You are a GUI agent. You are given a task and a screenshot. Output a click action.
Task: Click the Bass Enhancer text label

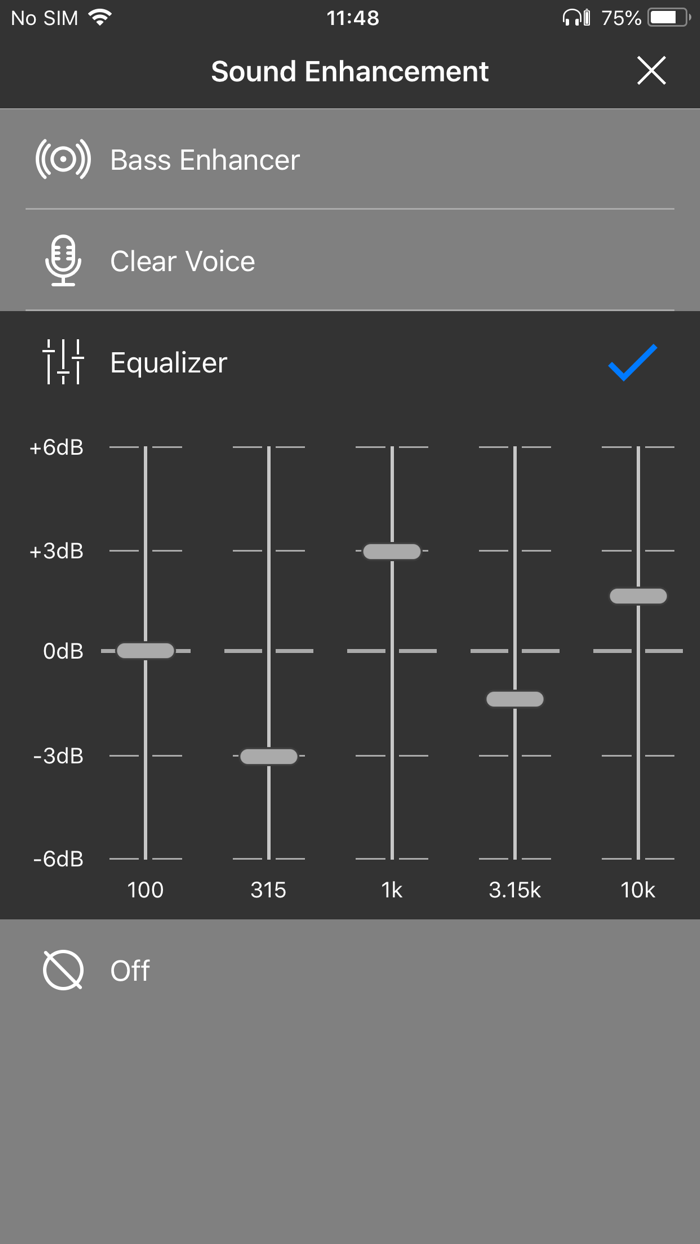pyautogui.click(x=204, y=159)
